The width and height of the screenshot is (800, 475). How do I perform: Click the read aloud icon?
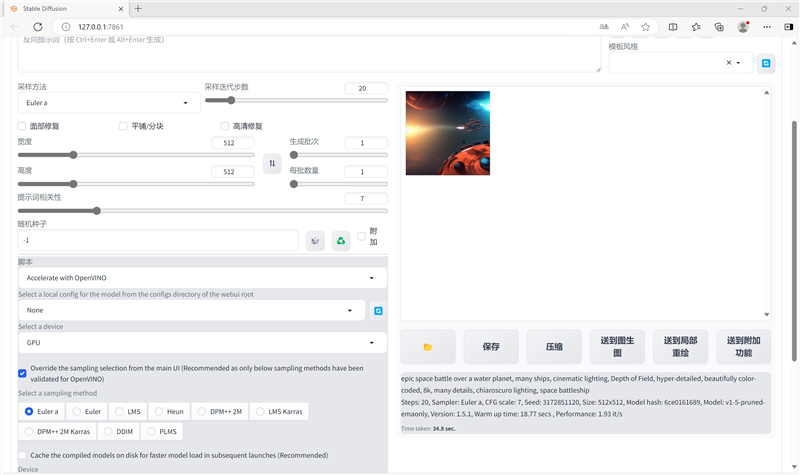[x=624, y=27]
